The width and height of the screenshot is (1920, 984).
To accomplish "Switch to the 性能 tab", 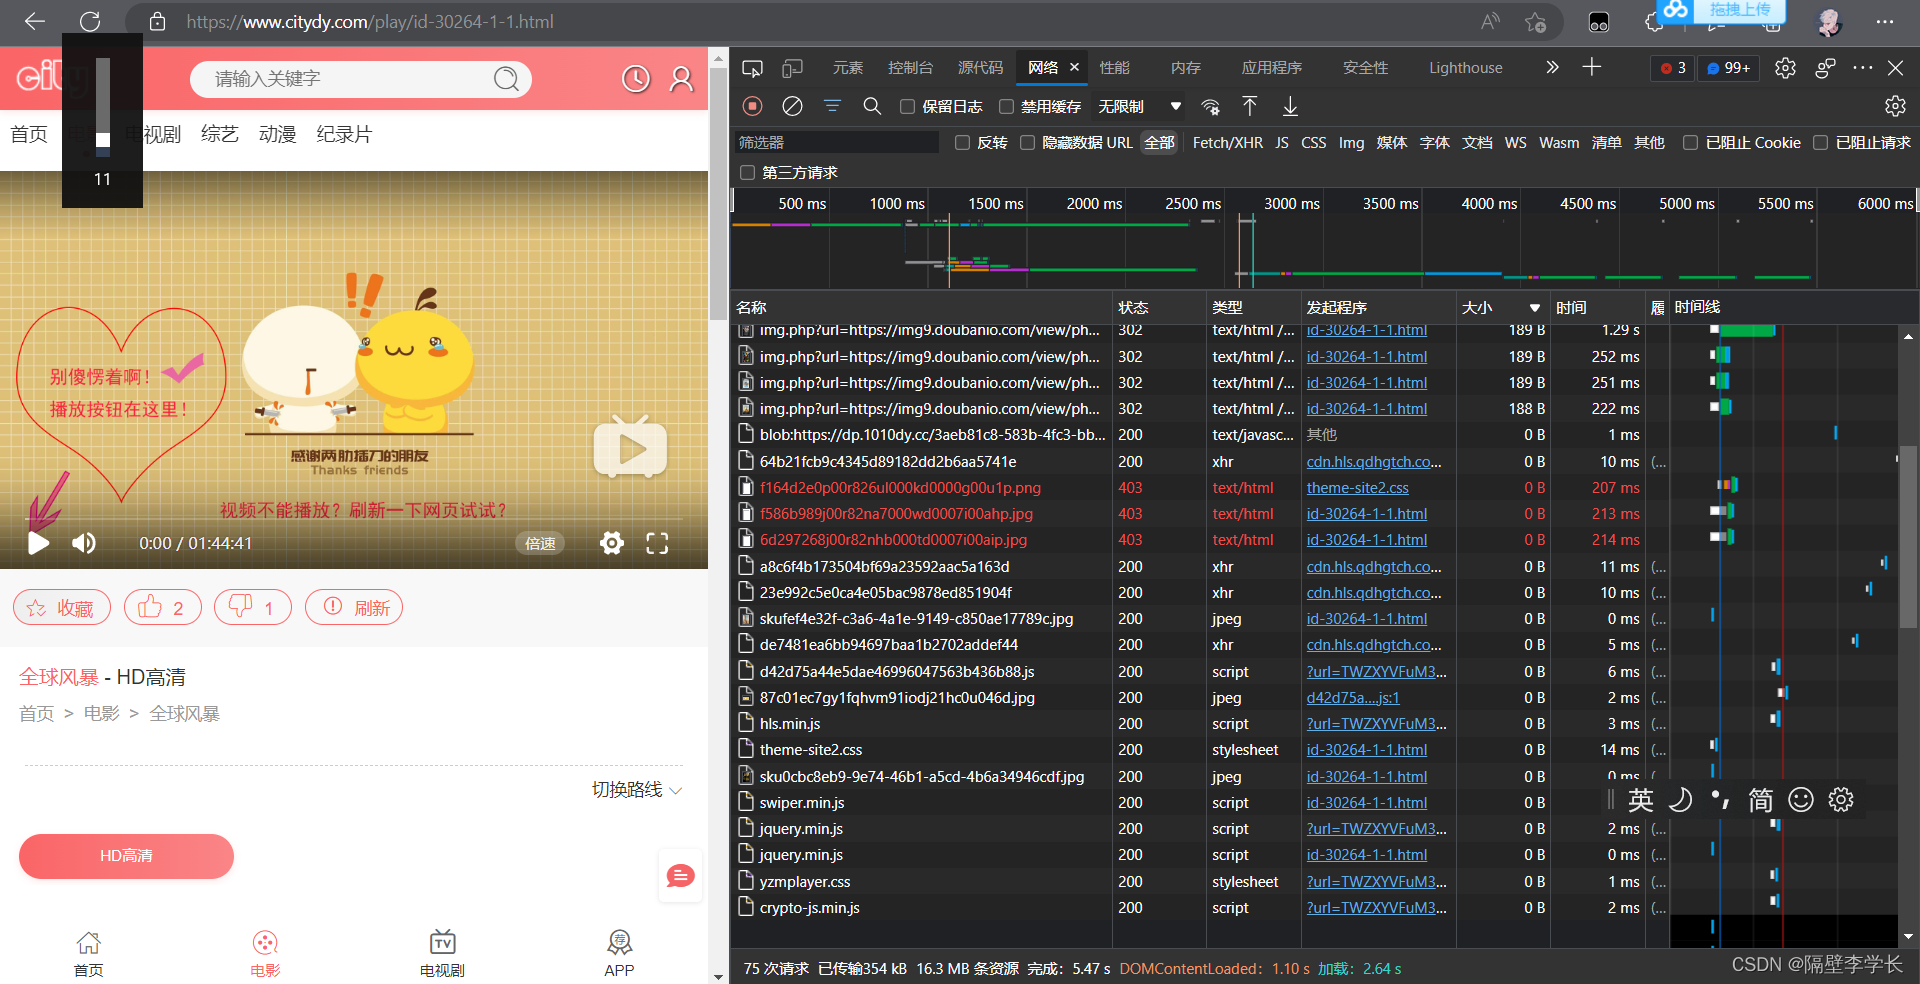I will click(x=1115, y=68).
